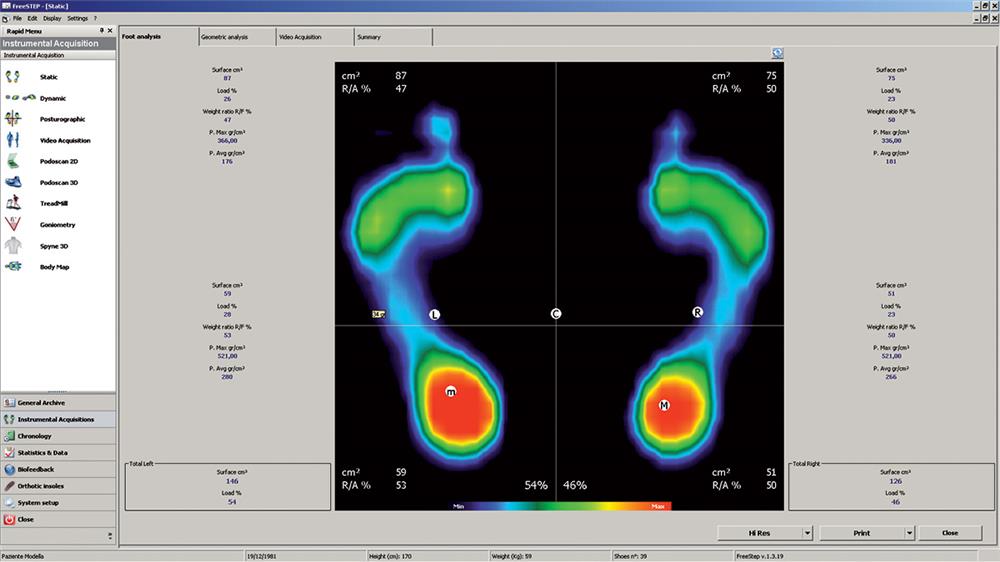The width and height of the screenshot is (1000, 562).
Task: Click the center marker C on pressure map
Action: pyautogui.click(x=556, y=314)
